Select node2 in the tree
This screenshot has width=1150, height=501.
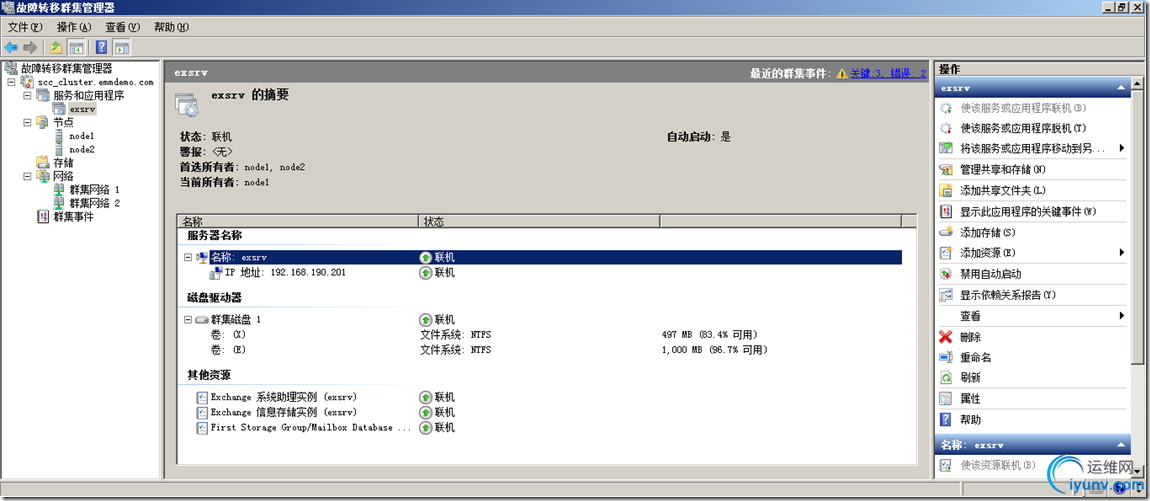coord(81,150)
